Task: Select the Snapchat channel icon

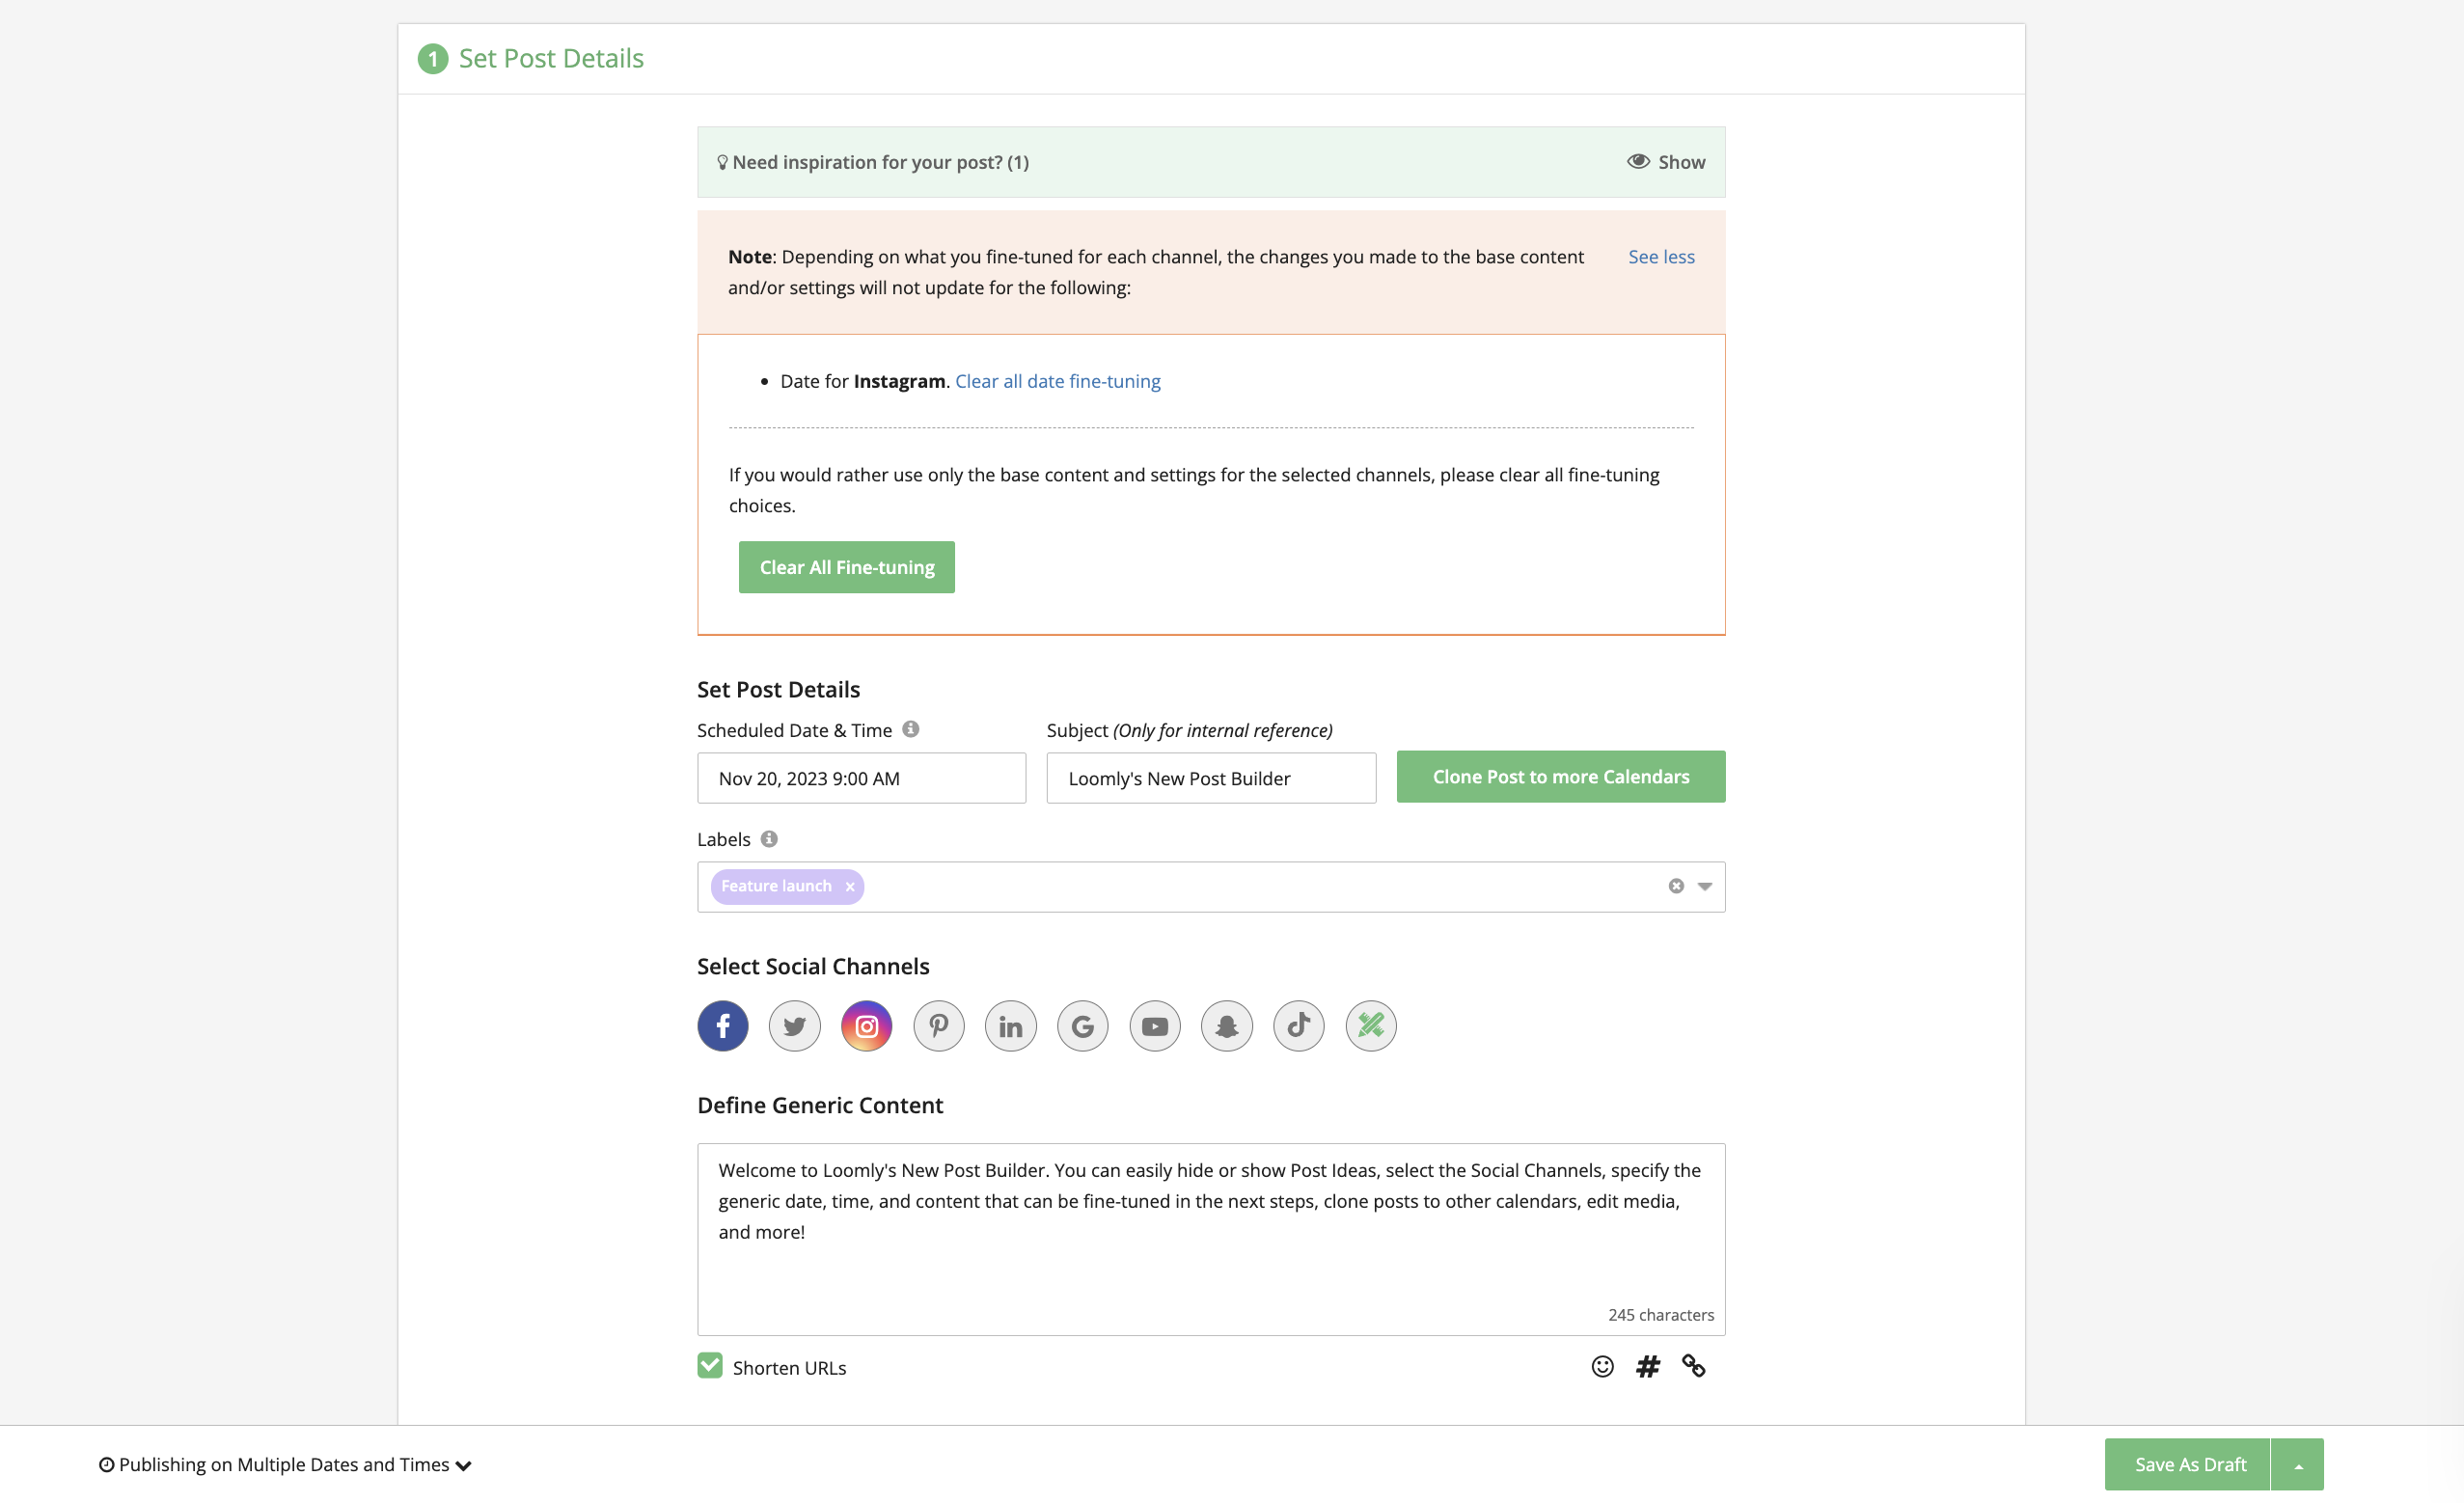Action: click(x=1226, y=1026)
